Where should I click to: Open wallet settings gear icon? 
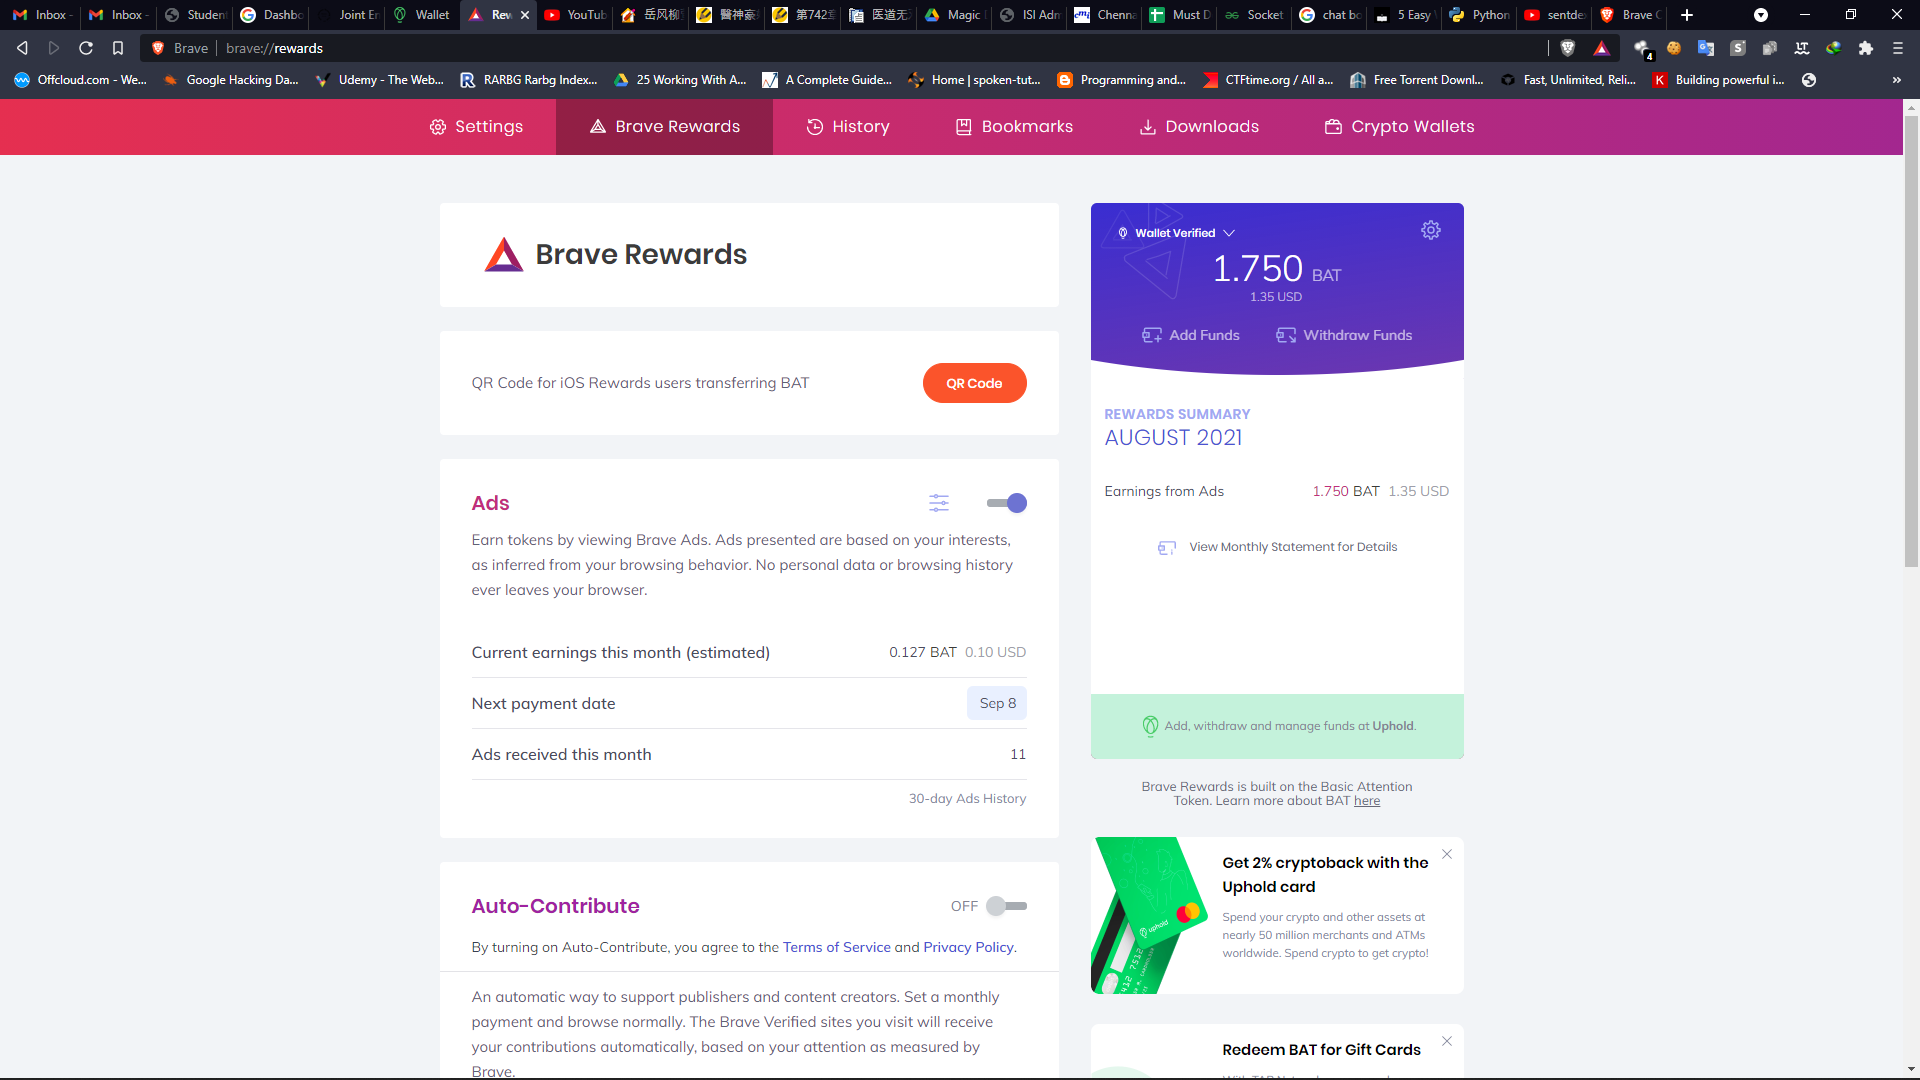click(1431, 230)
